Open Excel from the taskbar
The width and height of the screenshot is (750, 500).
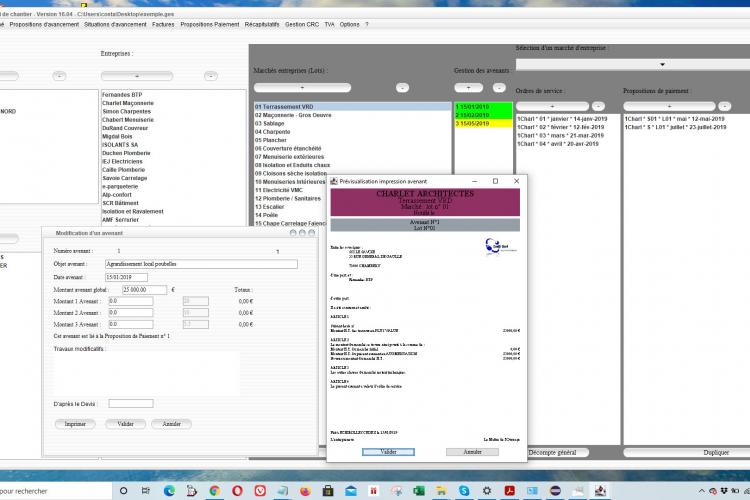tap(419, 490)
